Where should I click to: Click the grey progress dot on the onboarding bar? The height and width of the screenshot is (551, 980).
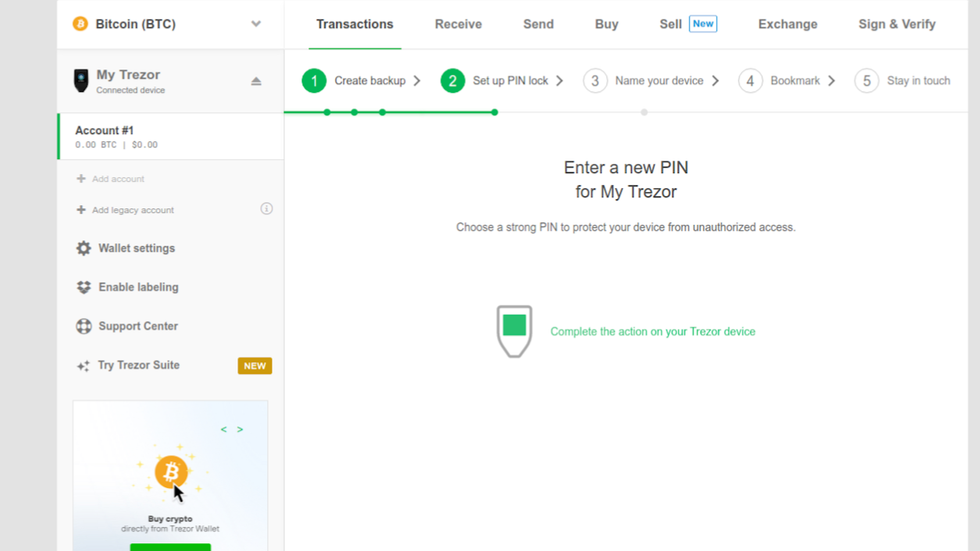[x=644, y=112]
